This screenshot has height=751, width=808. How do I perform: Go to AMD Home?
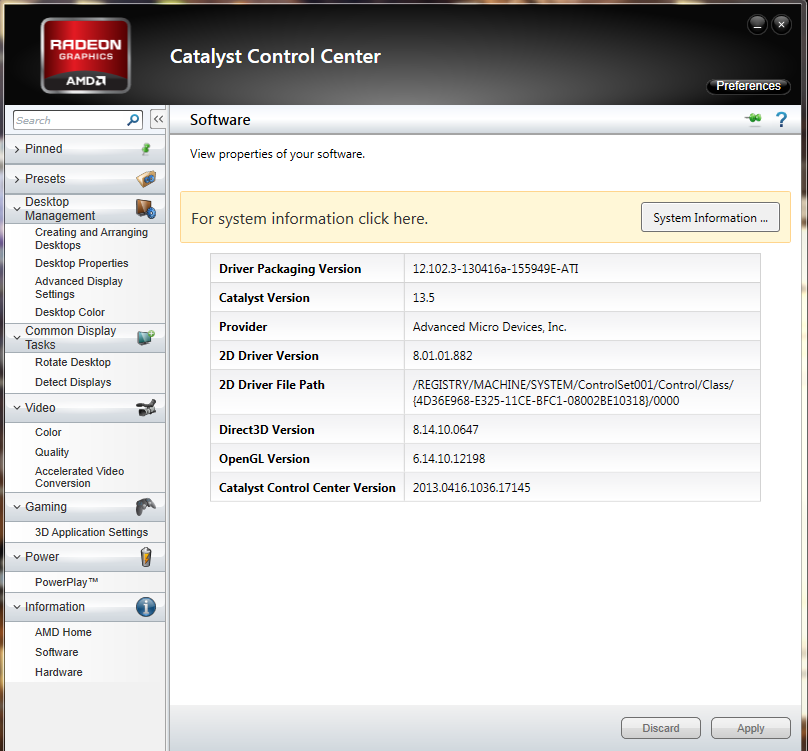click(63, 632)
